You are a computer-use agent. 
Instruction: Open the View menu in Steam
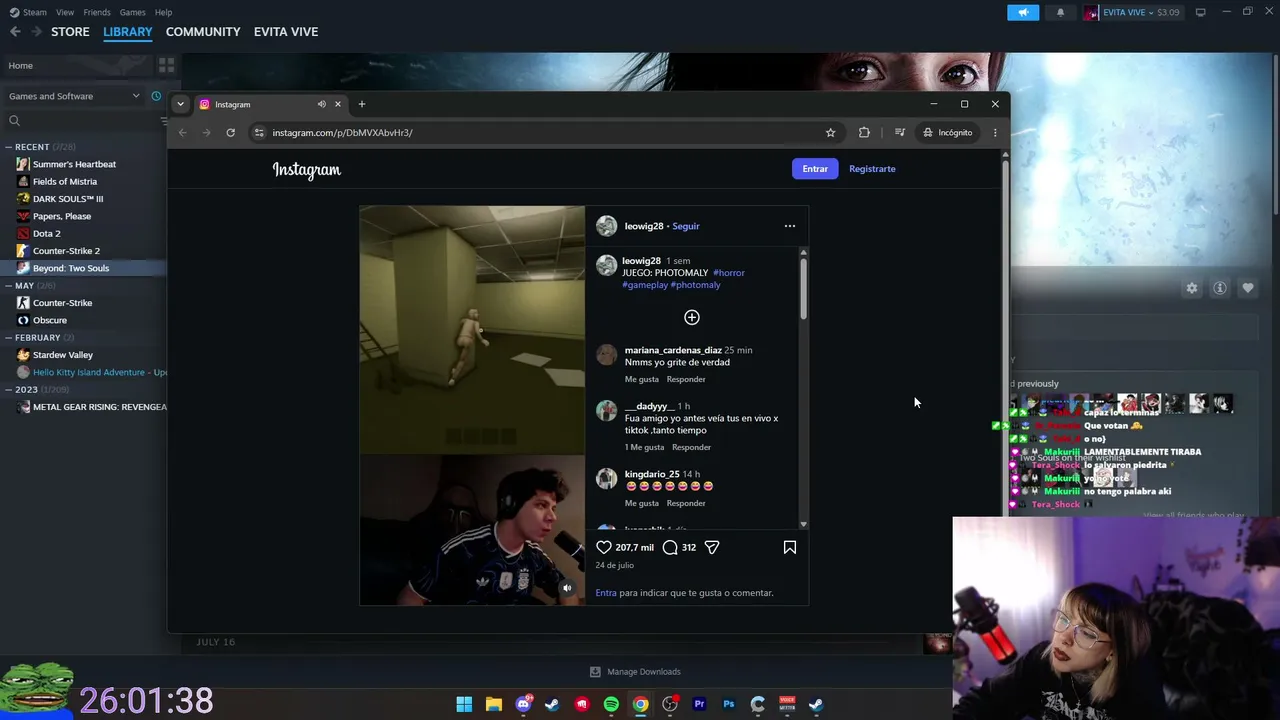[65, 12]
